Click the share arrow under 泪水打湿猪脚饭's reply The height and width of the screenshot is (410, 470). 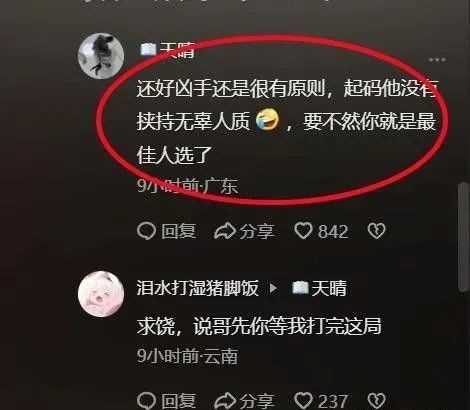point(225,401)
